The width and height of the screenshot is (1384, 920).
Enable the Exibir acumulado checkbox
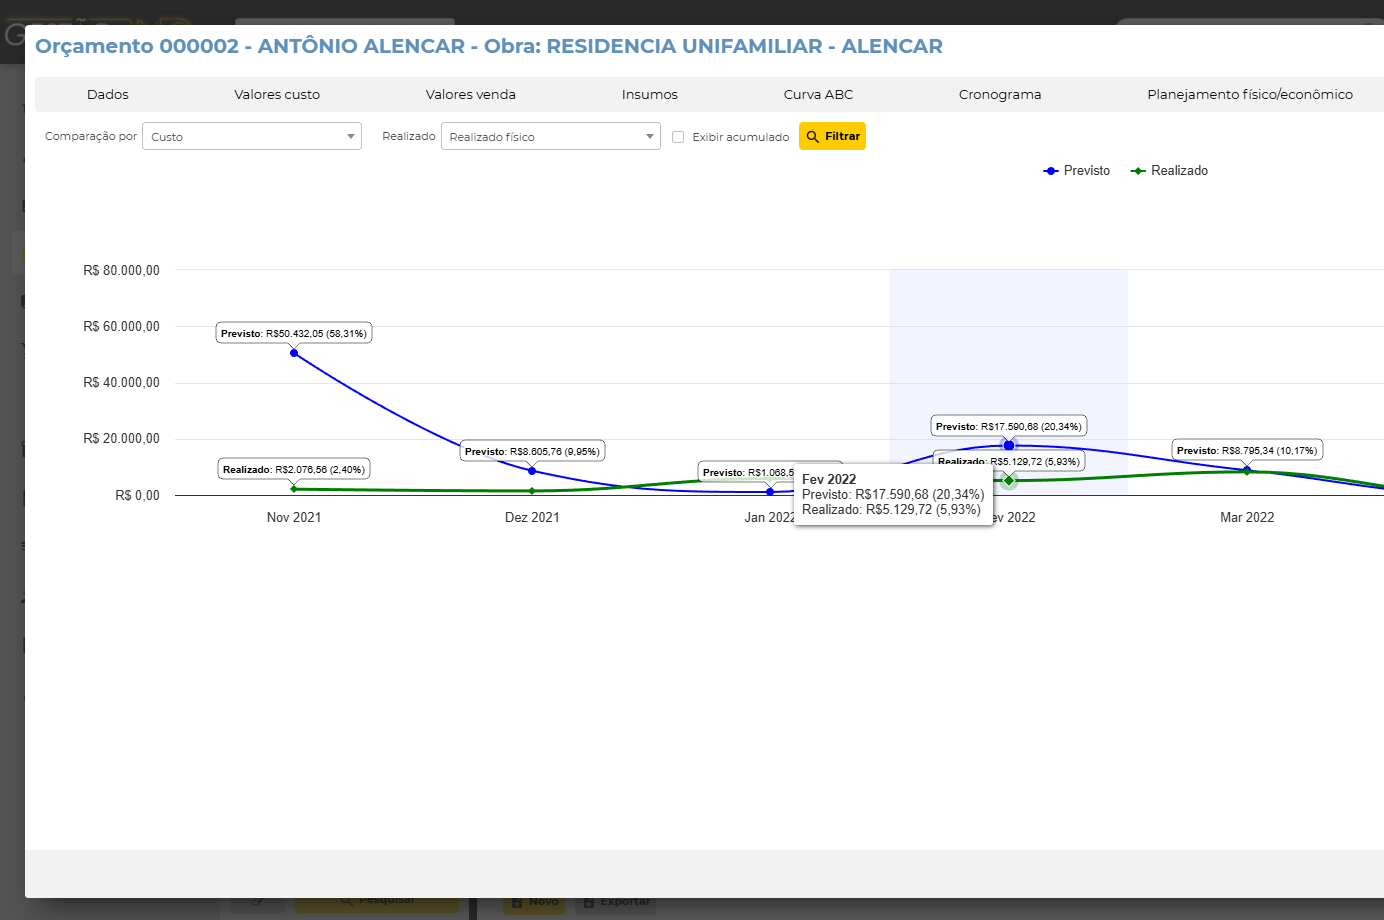678,137
